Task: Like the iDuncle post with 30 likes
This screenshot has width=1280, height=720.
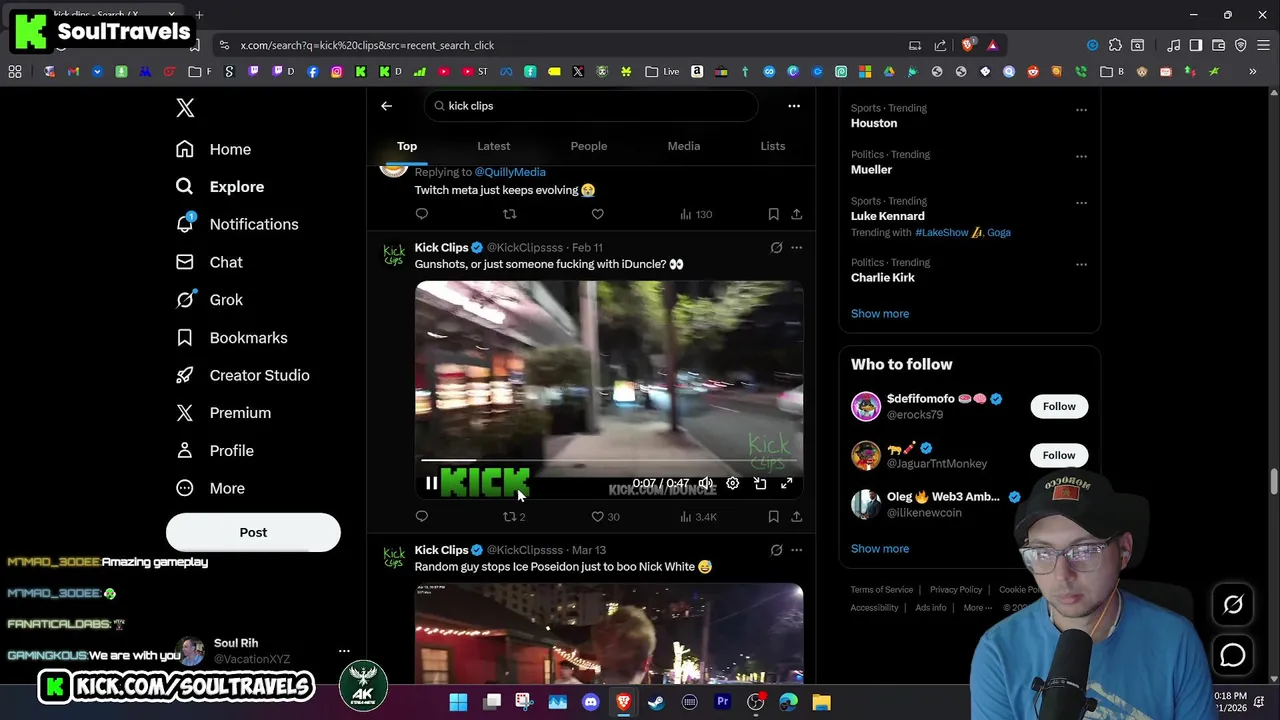Action: pos(606,517)
